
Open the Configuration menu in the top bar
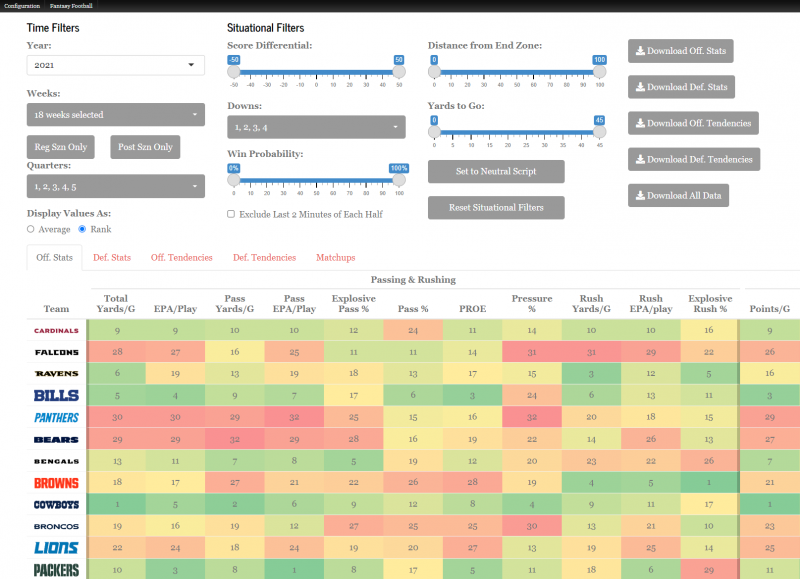[22, 6]
